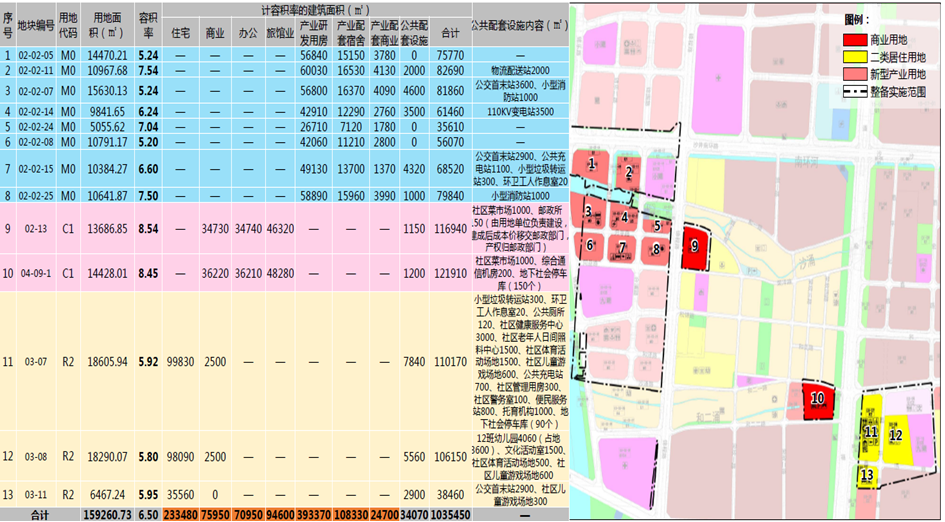Click floor area ratio 8.54 cell
Image resolution: width=945 pixels, height=522 pixels.
148,229
